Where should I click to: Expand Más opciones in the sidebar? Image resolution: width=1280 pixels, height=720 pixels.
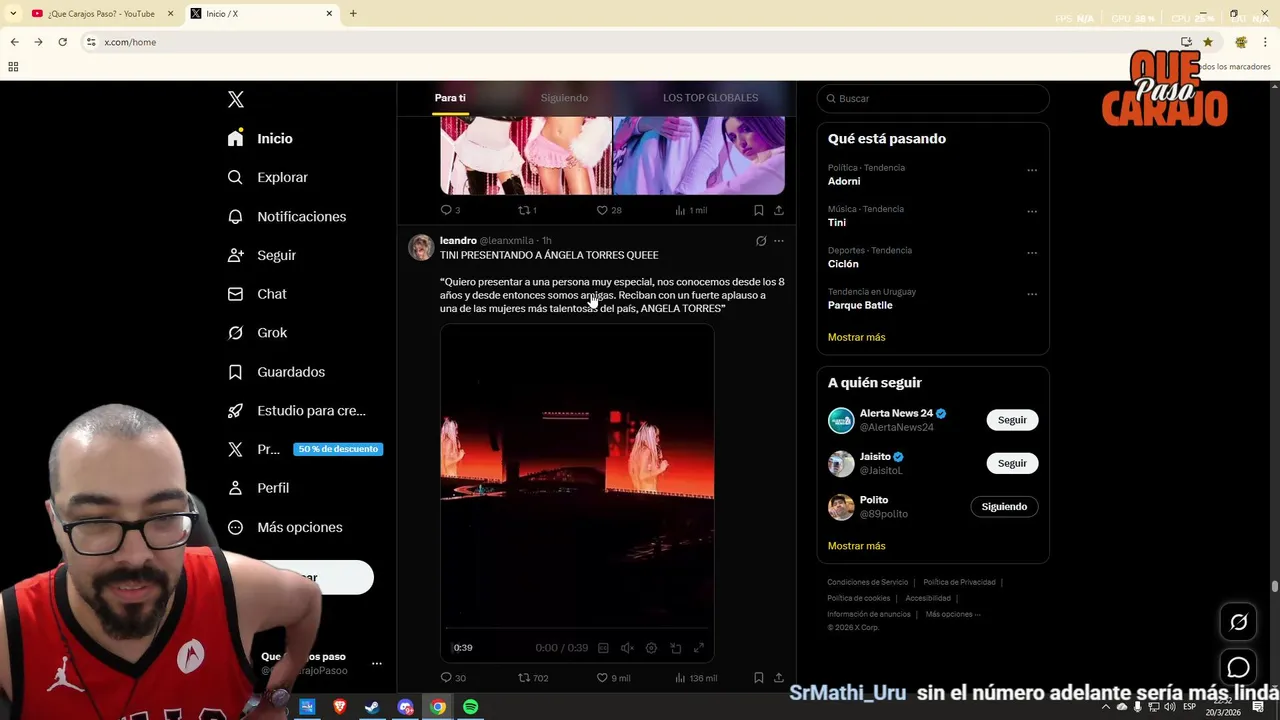click(x=285, y=527)
